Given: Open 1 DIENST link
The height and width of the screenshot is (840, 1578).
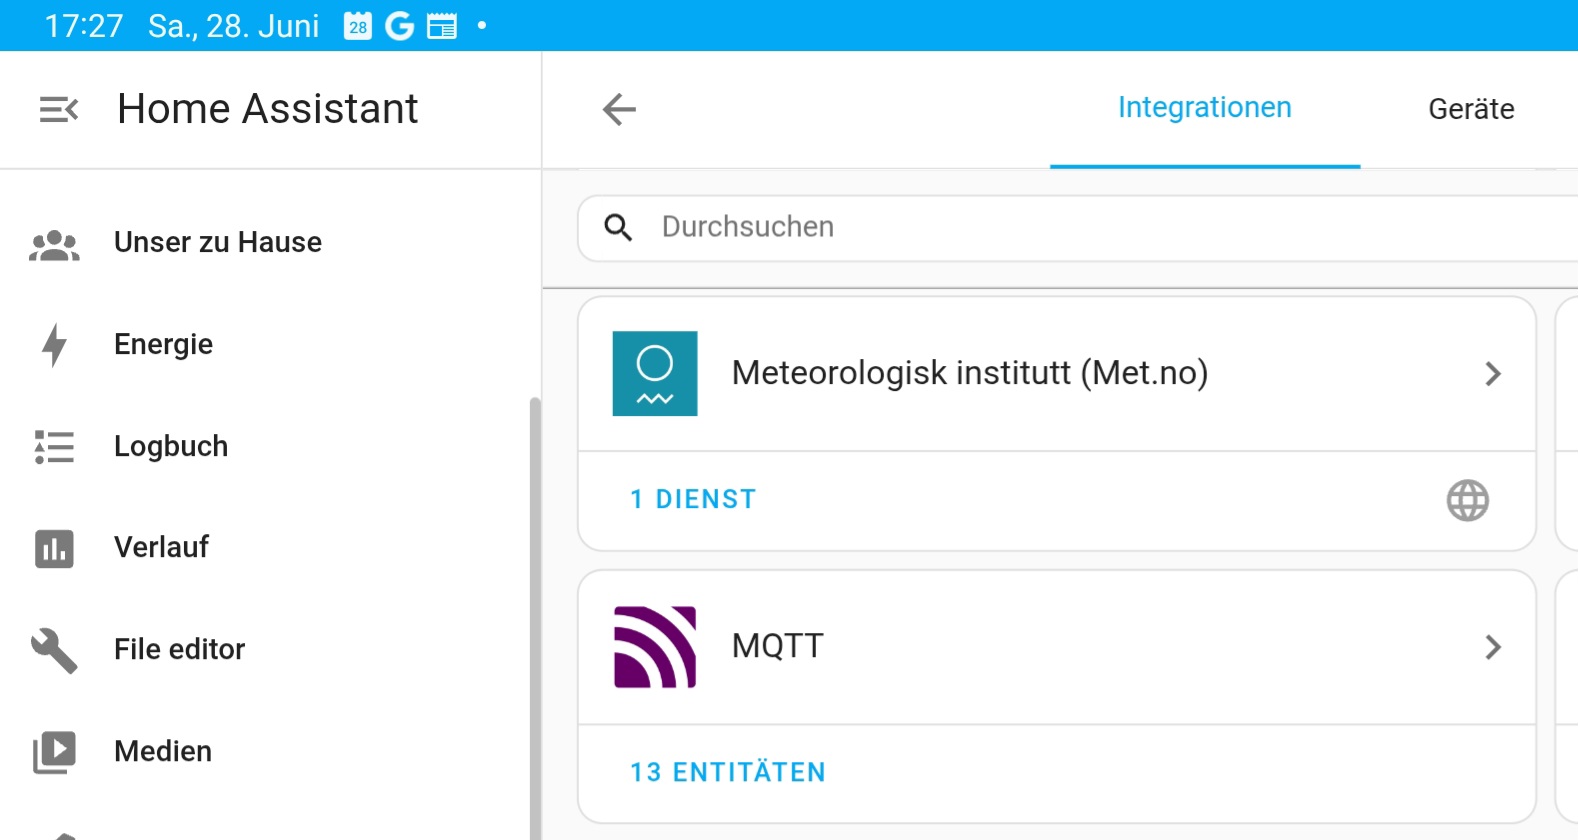Looking at the screenshot, I should pyautogui.click(x=693, y=499).
